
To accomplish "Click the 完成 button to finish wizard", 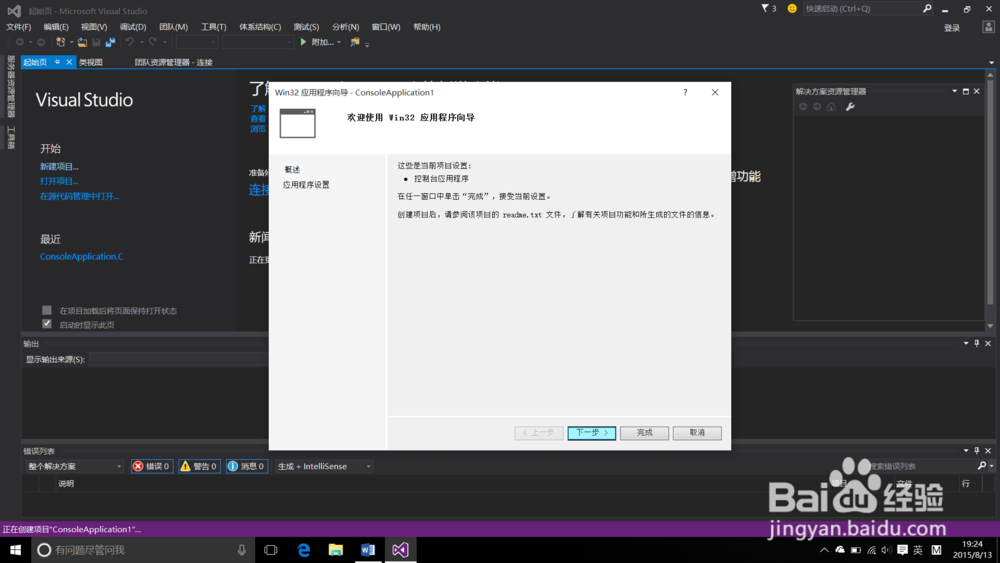I will pos(644,433).
